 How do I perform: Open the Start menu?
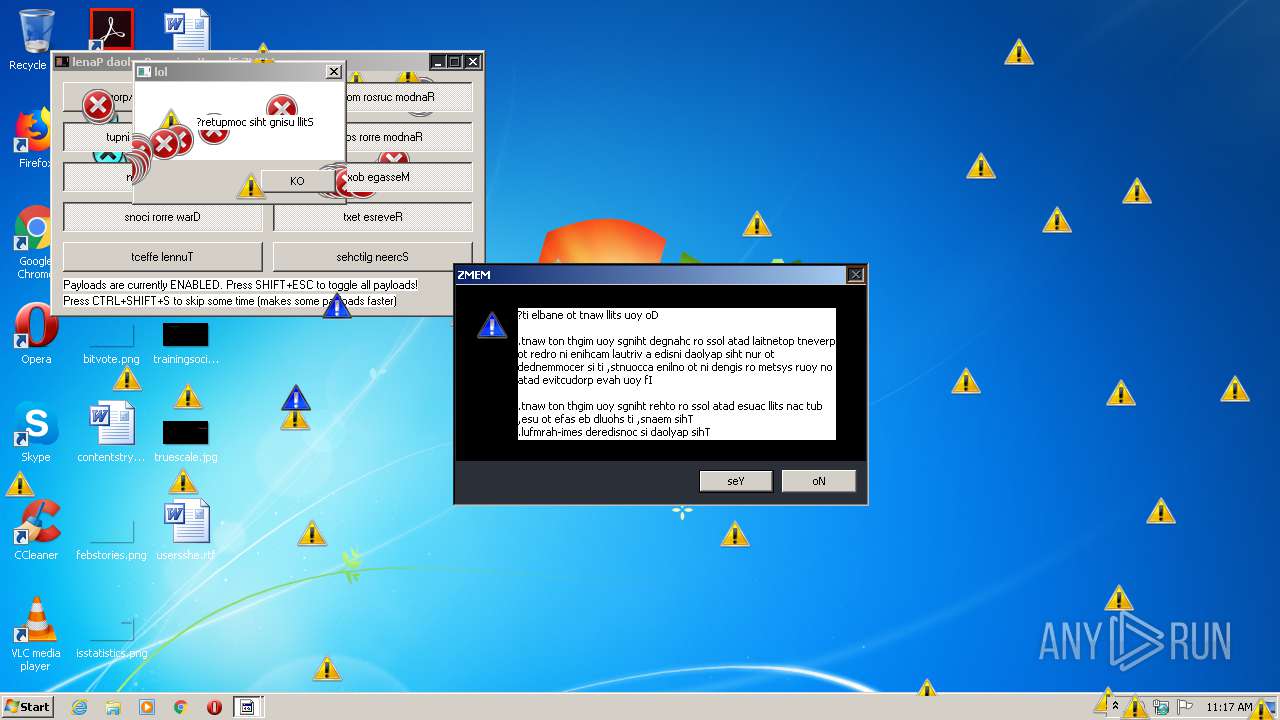pos(27,707)
